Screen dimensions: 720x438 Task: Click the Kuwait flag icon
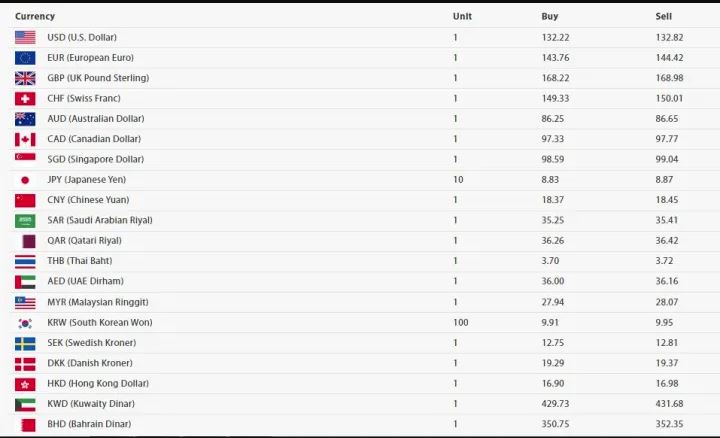click(25, 404)
